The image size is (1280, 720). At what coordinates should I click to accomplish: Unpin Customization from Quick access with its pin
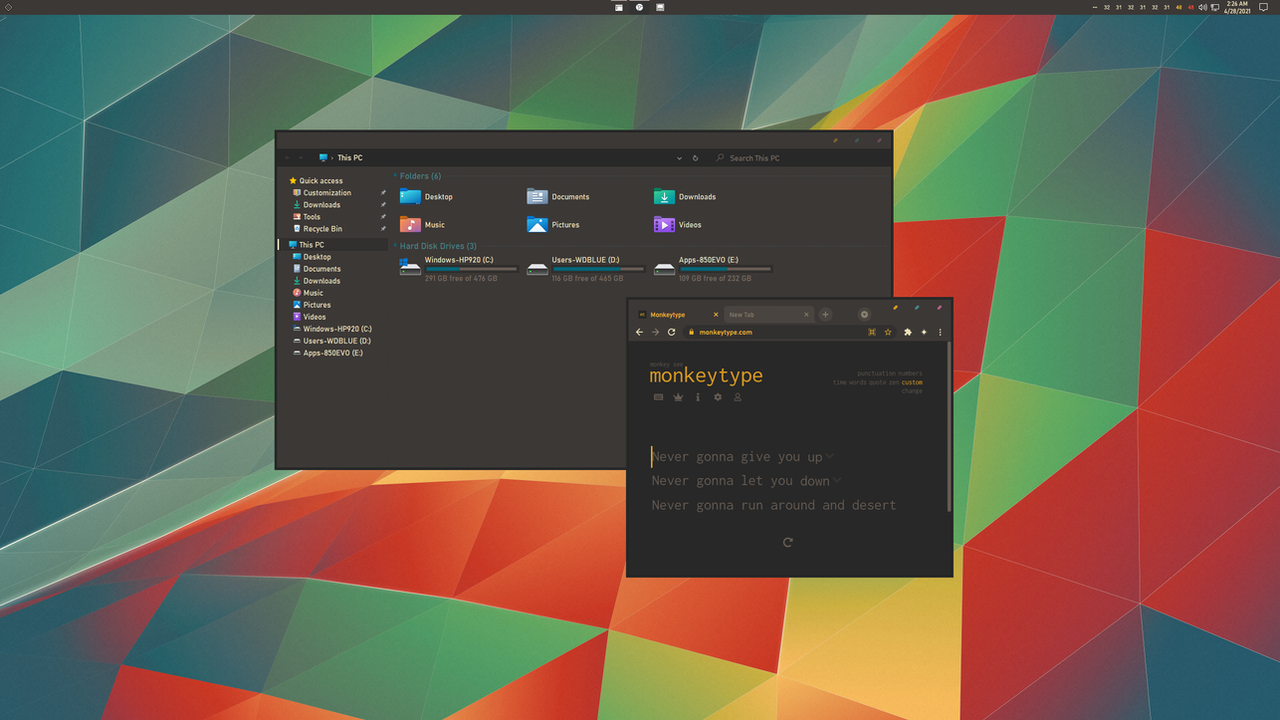pos(383,193)
